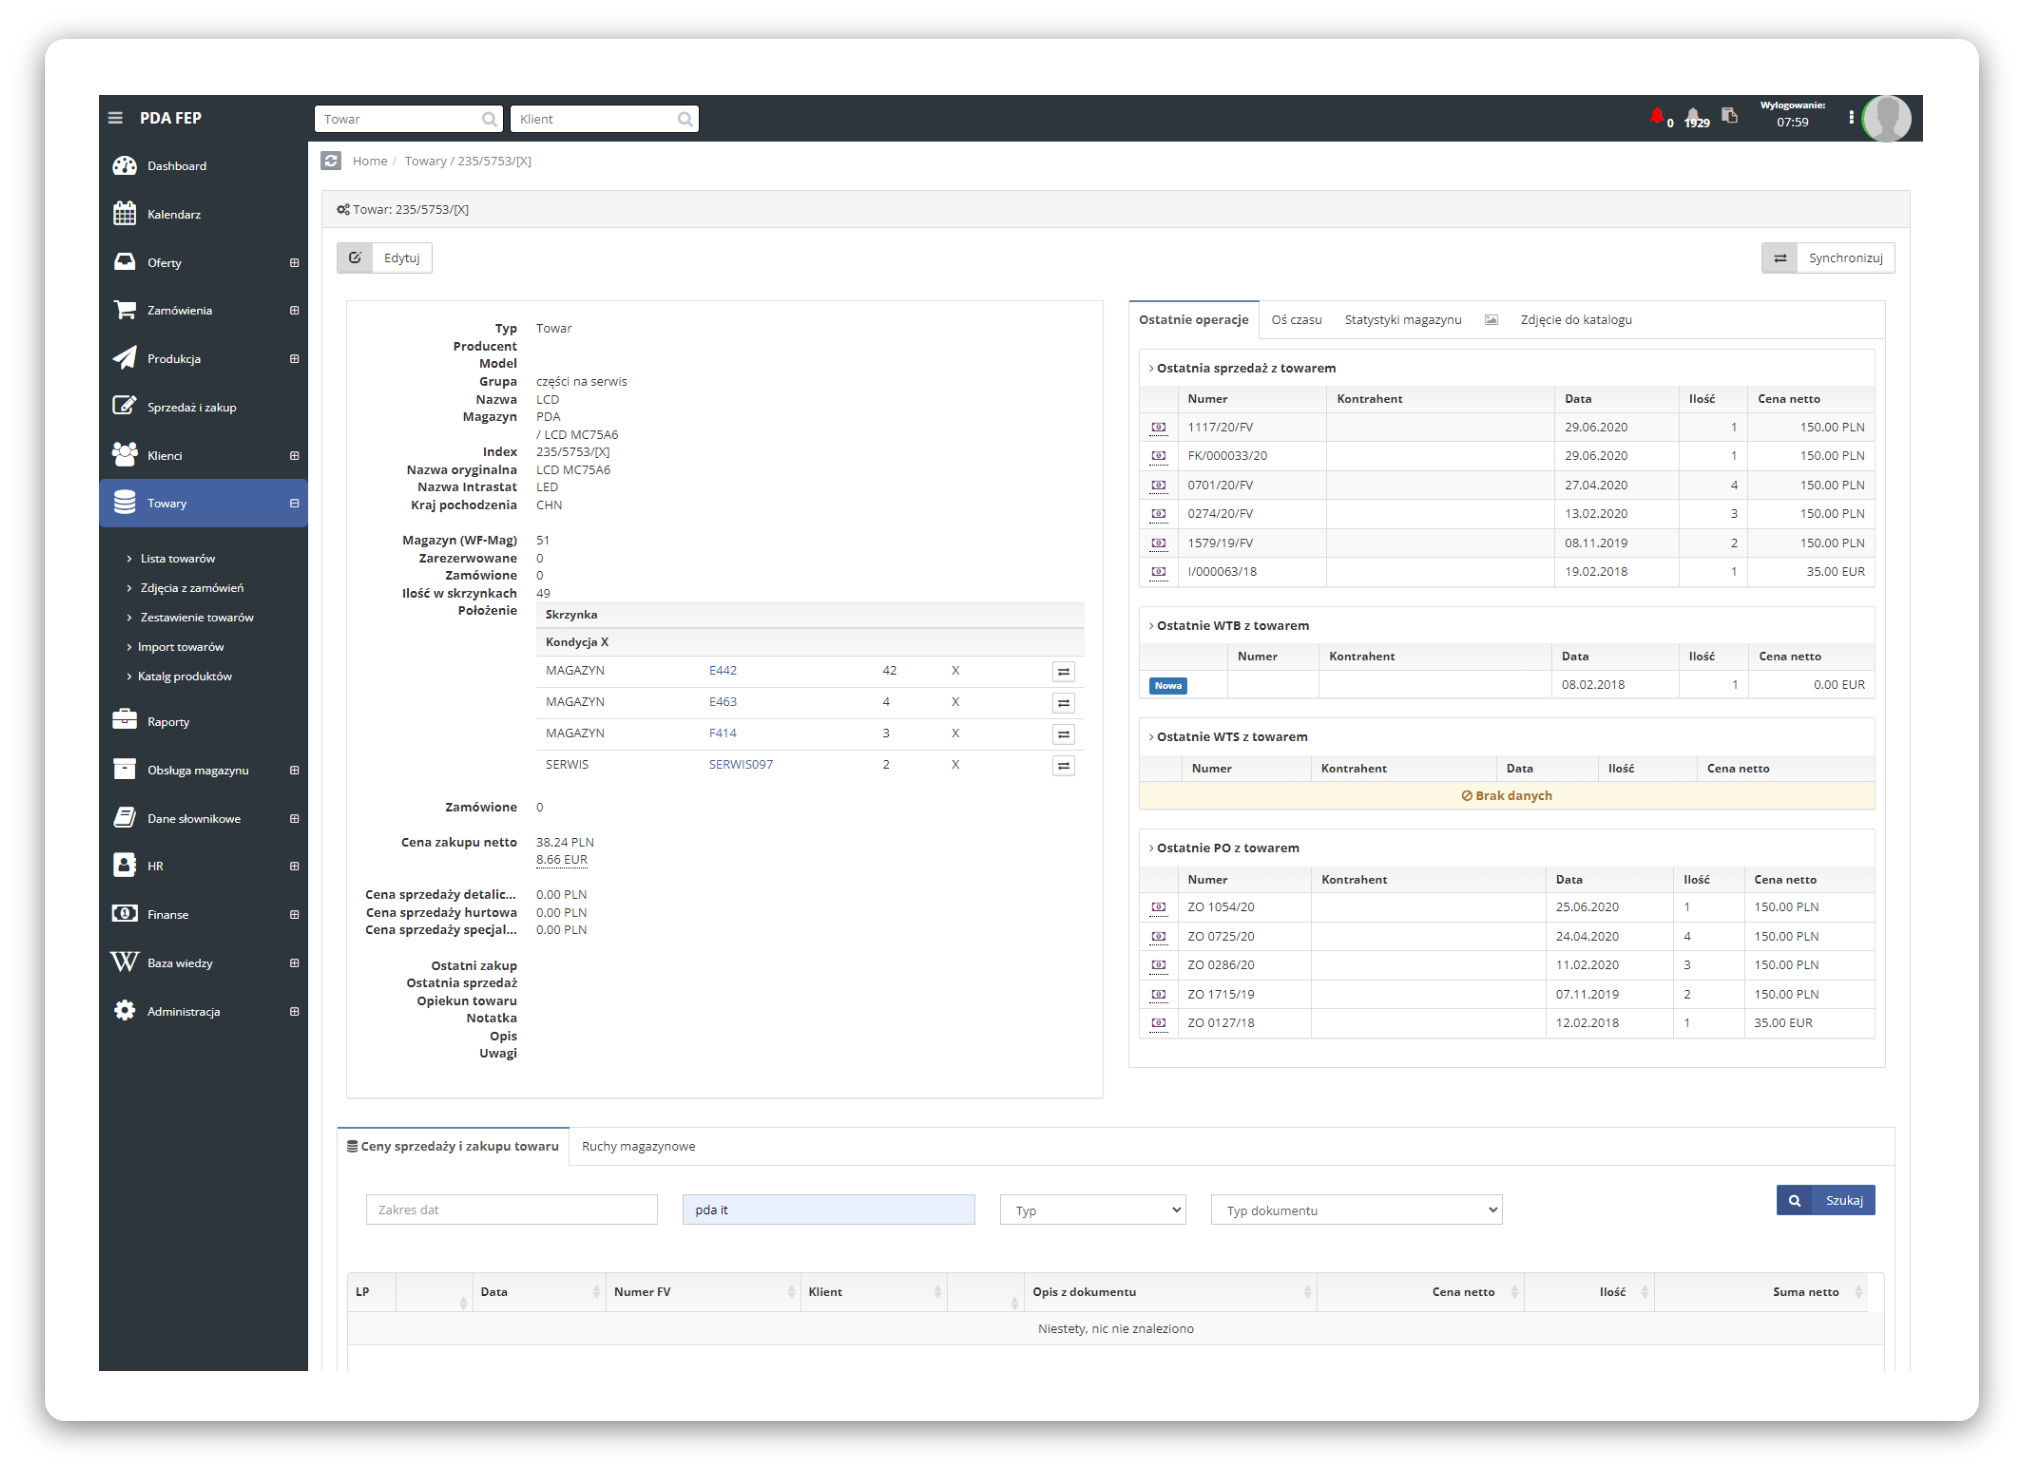
Task: Open document icon for order ZO 1054/20
Action: [x=1158, y=908]
